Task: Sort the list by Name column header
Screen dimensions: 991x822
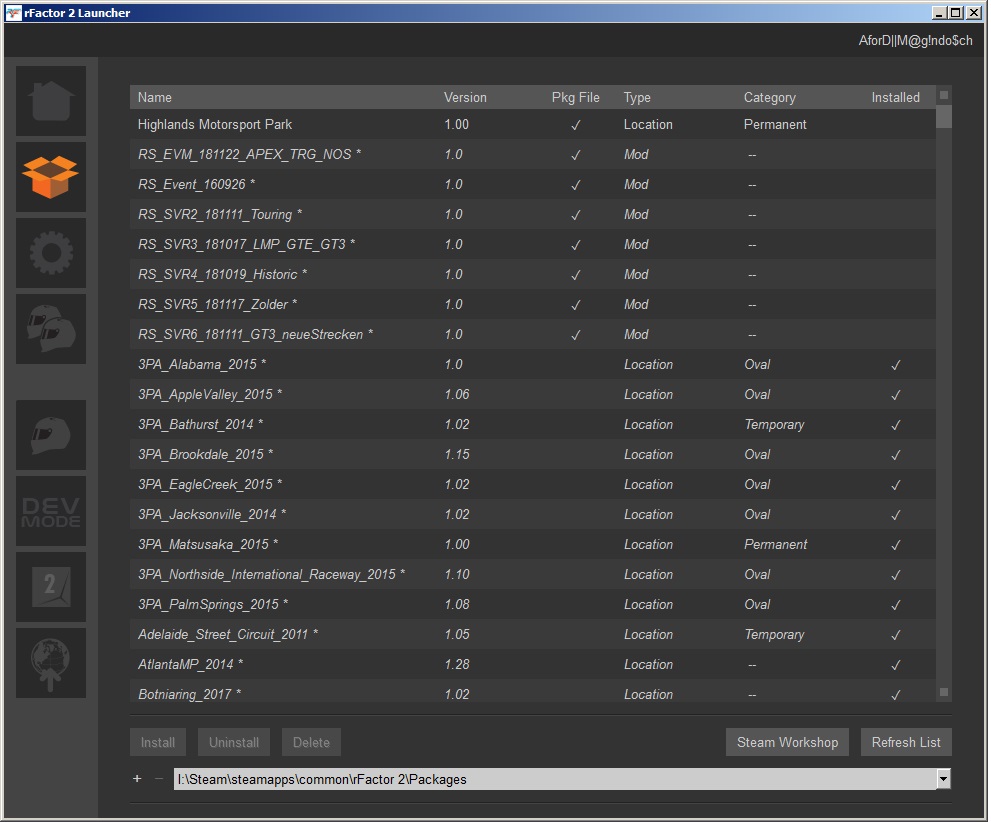Action: click(x=155, y=97)
